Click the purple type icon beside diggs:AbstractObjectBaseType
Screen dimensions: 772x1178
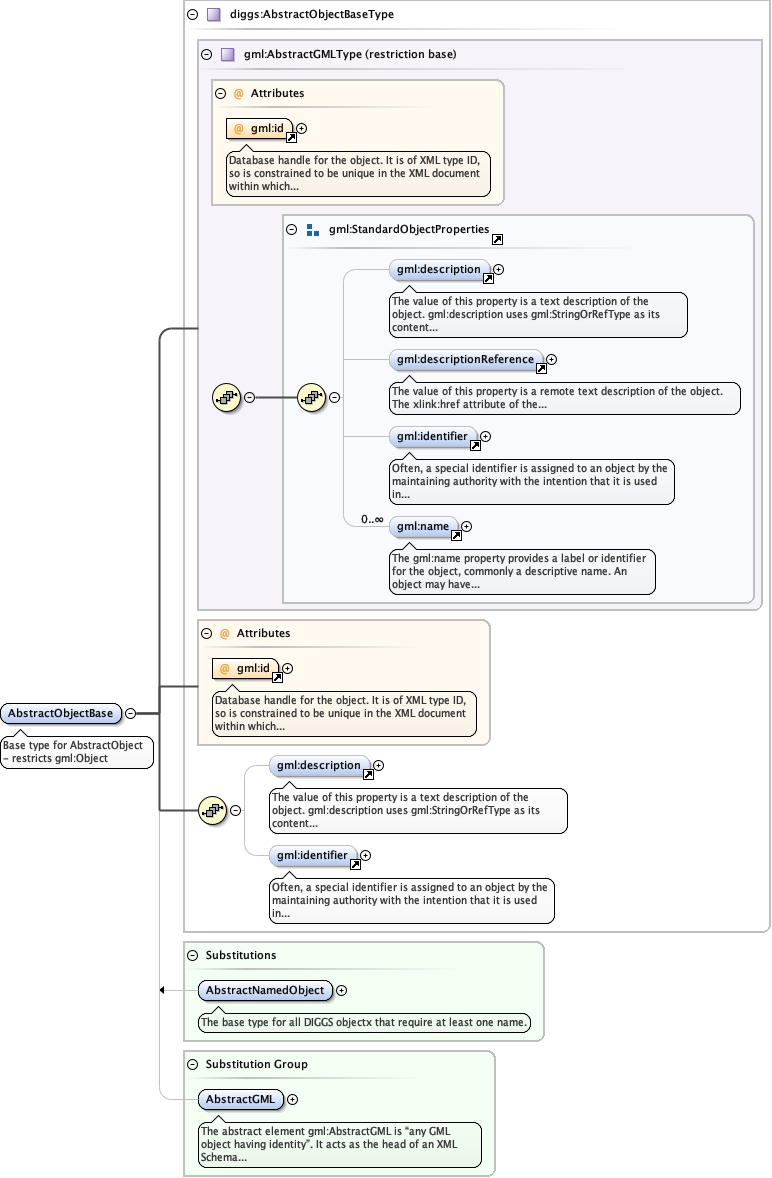213,15
